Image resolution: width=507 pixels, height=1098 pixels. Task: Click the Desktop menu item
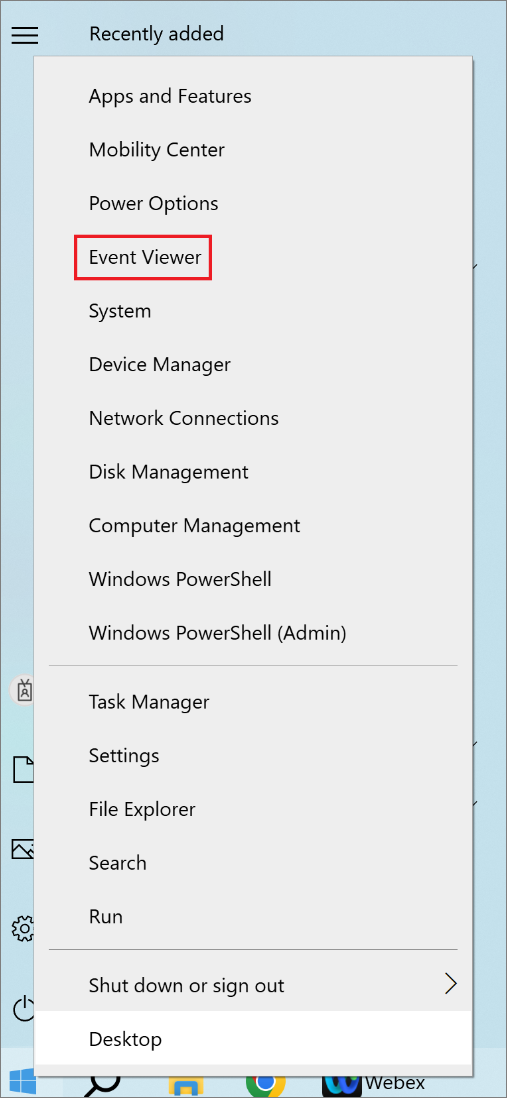point(253,1038)
